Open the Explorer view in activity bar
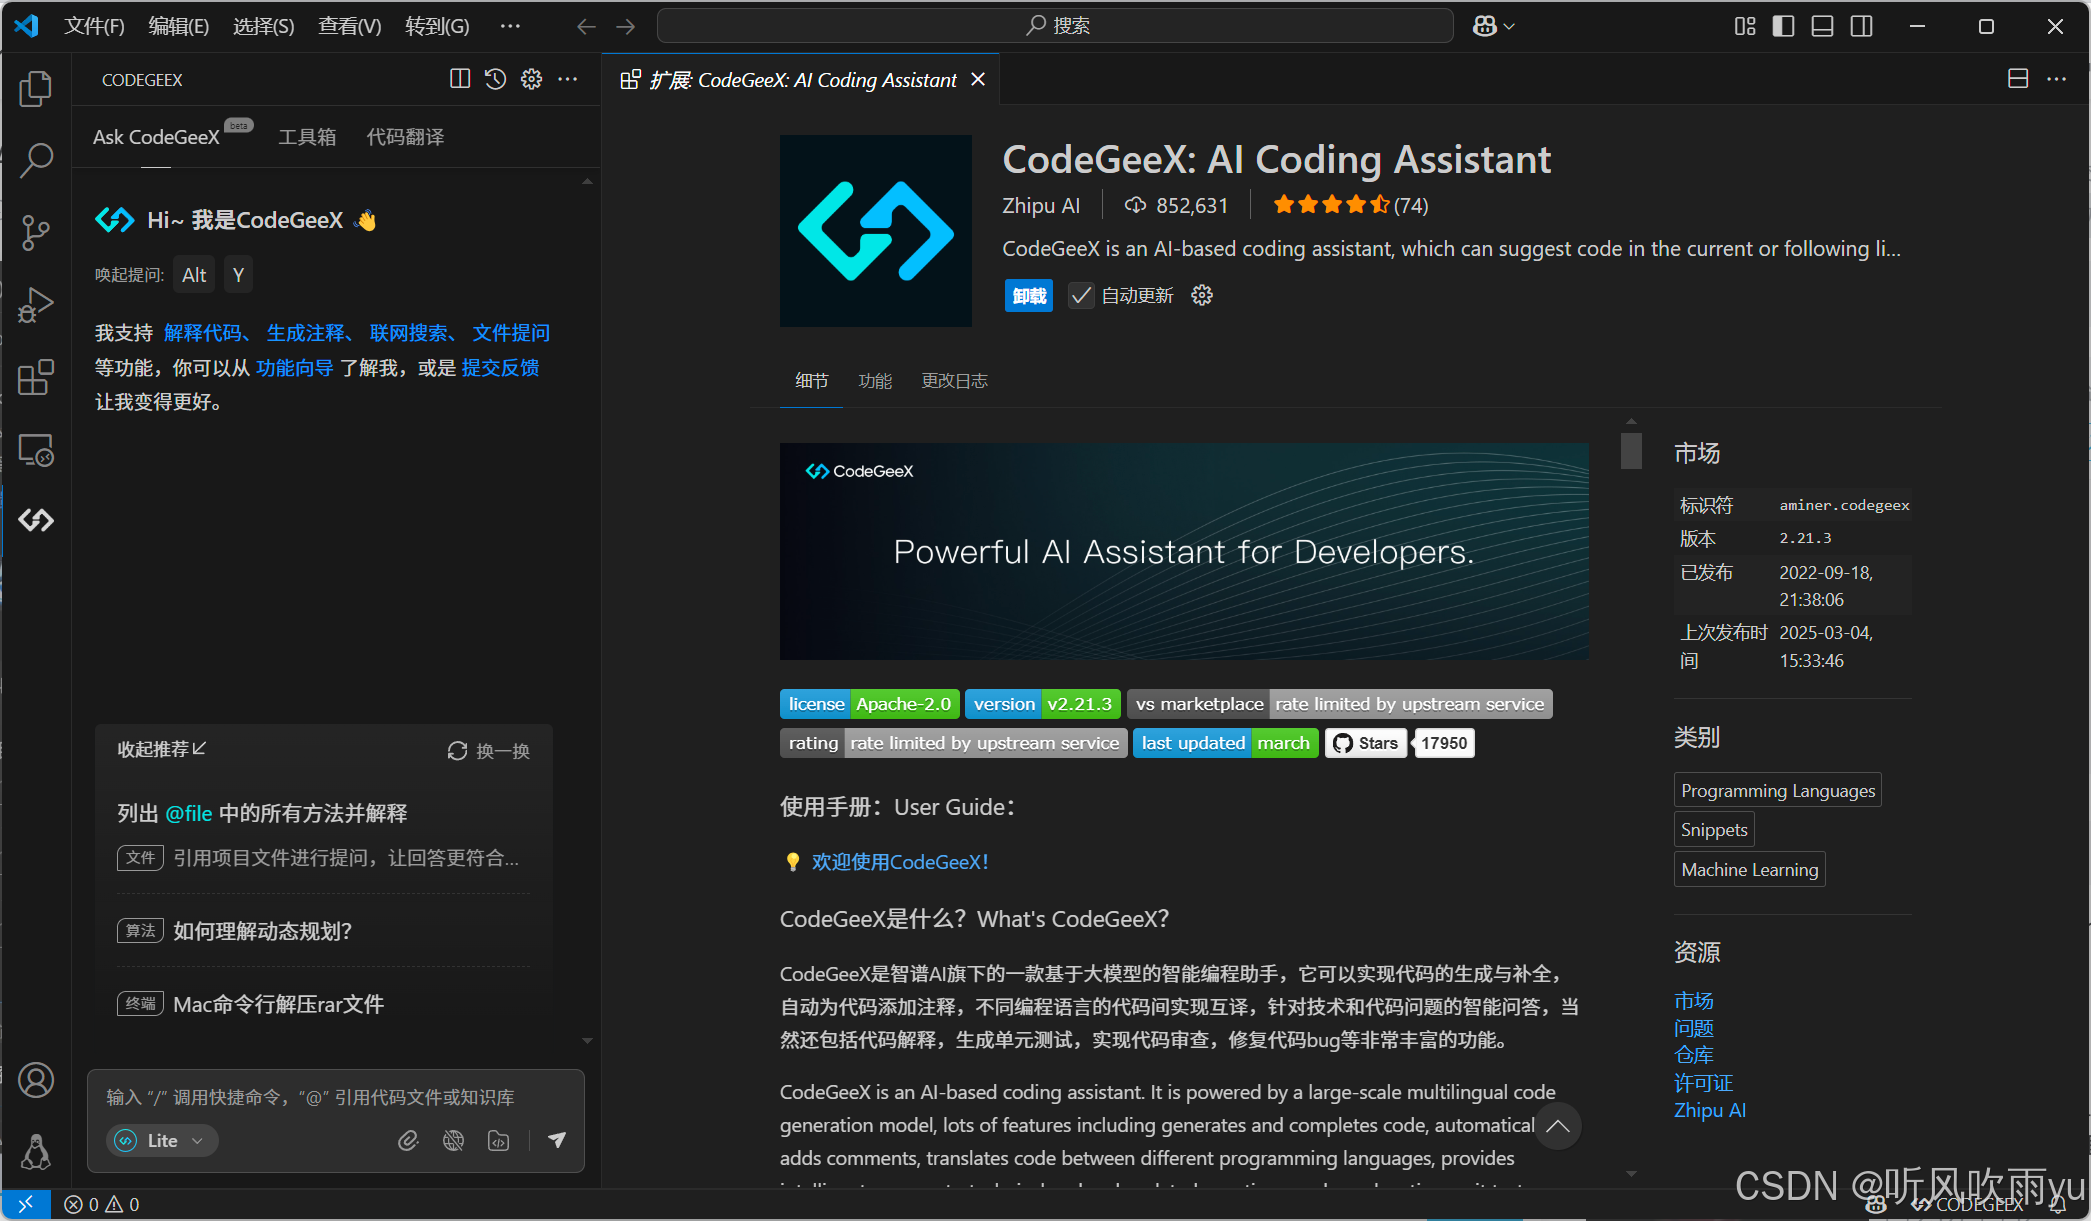Screen dimensions: 2091x1221 (x=36, y=89)
